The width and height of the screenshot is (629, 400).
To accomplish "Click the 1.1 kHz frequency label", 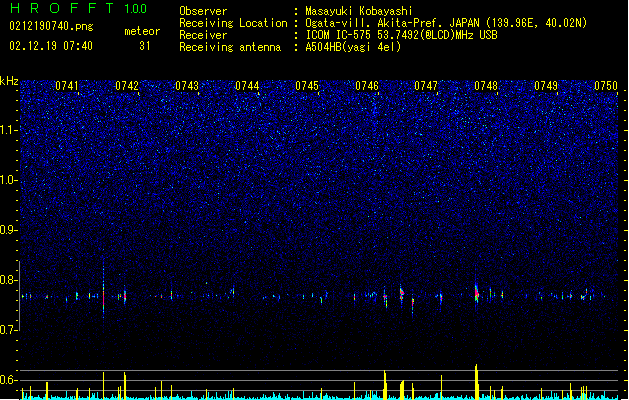I will pyautogui.click(x=9, y=130).
